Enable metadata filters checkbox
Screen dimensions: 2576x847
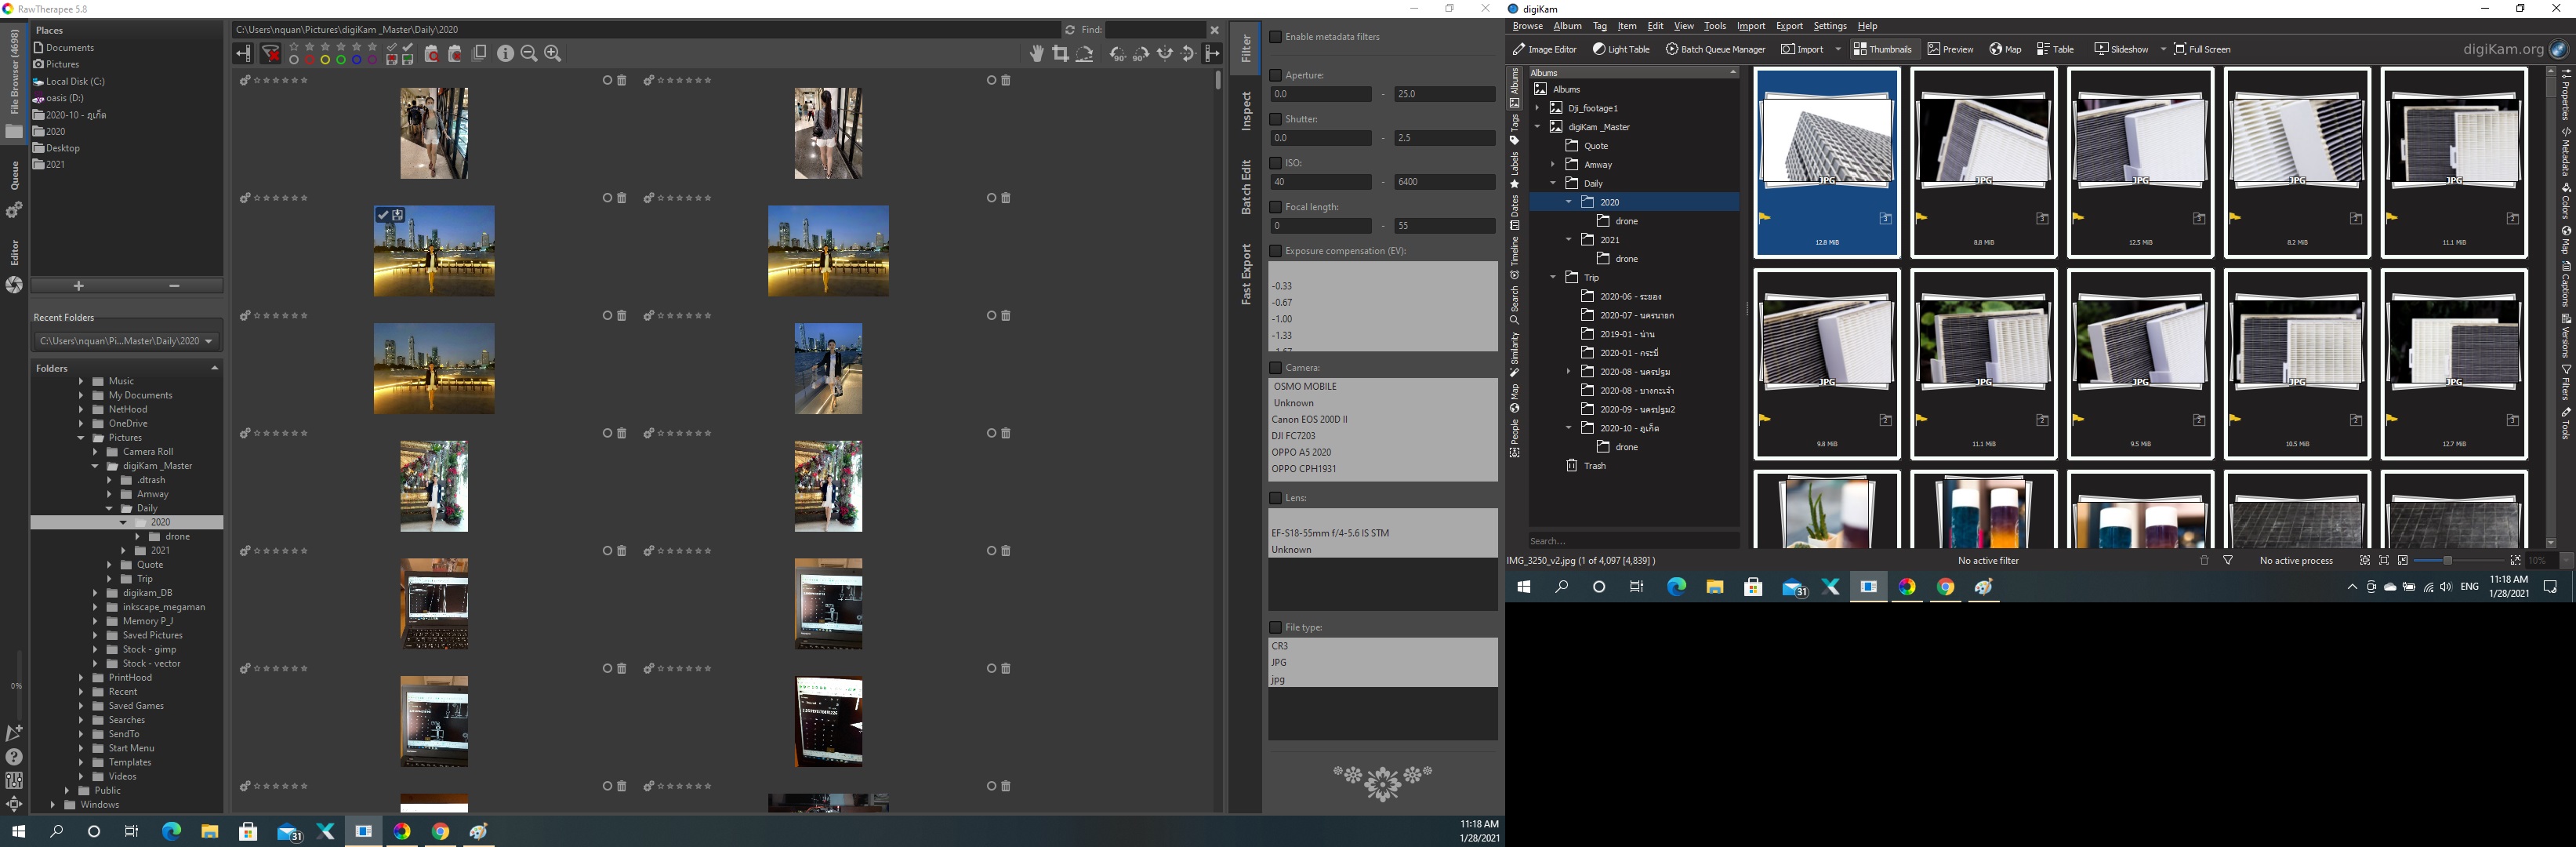(1275, 37)
